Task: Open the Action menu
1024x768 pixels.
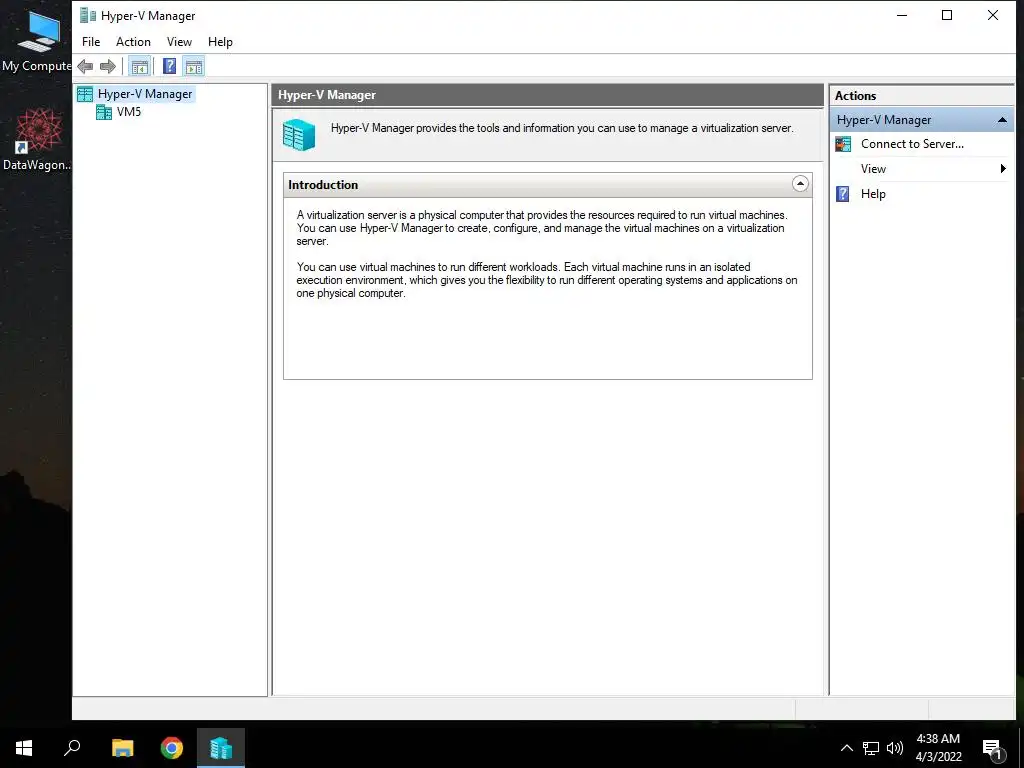Action: [133, 42]
